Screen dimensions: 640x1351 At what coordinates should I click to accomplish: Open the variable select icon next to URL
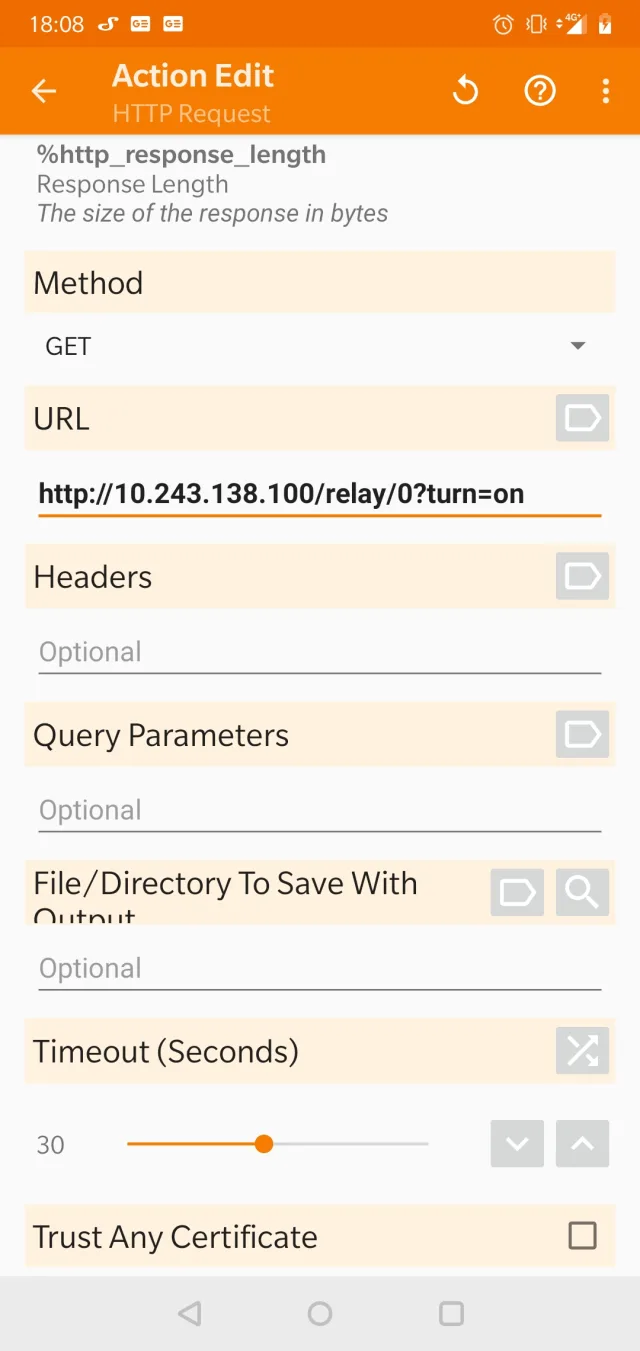581,418
